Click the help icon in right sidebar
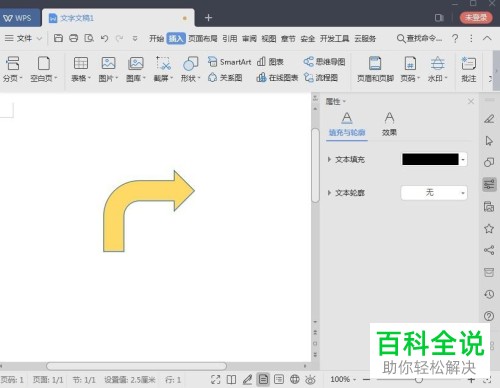The width and height of the screenshot is (500, 388). 489,316
